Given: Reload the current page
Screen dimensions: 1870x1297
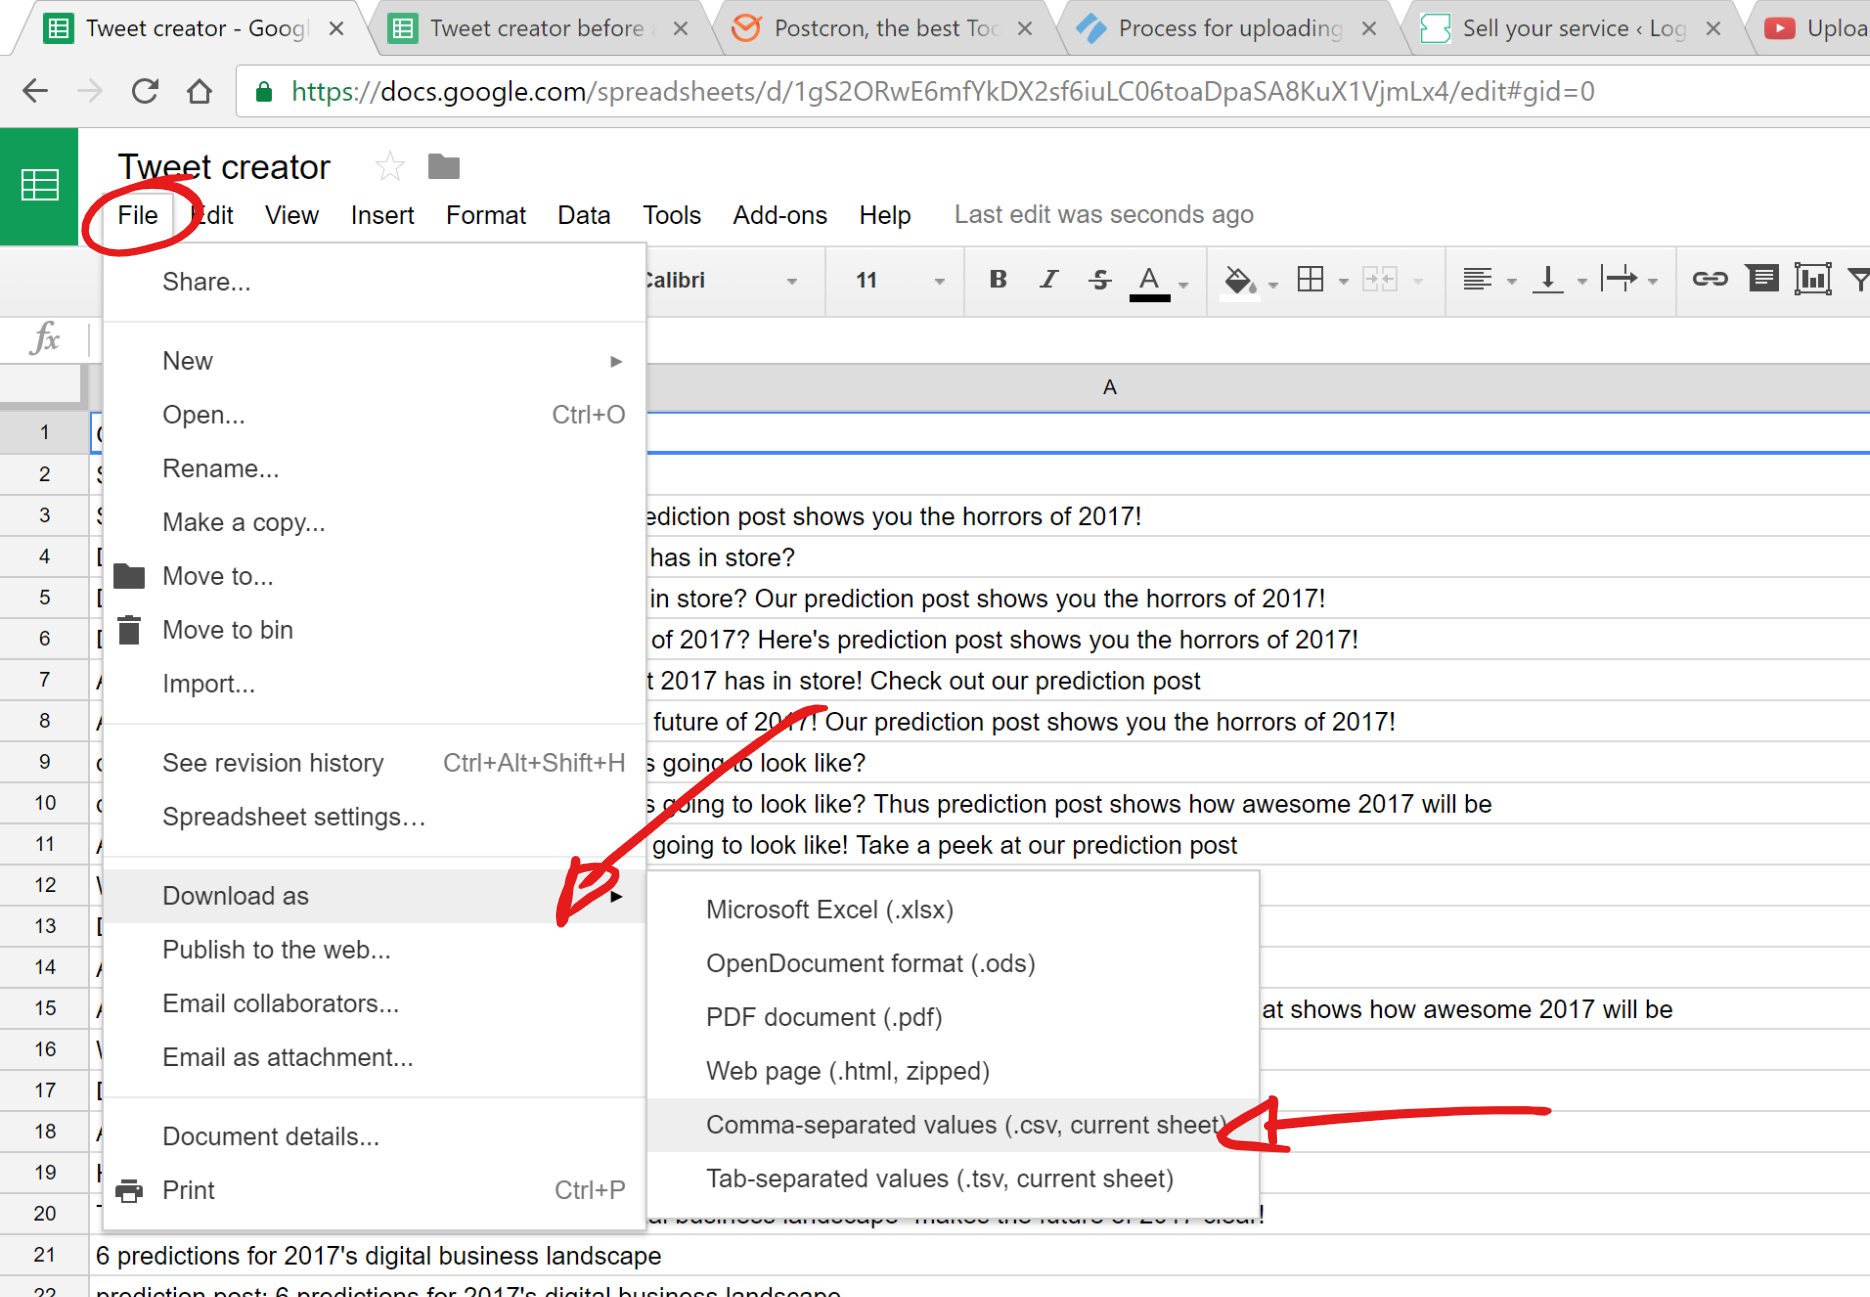Looking at the screenshot, I should click(x=145, y=91).
